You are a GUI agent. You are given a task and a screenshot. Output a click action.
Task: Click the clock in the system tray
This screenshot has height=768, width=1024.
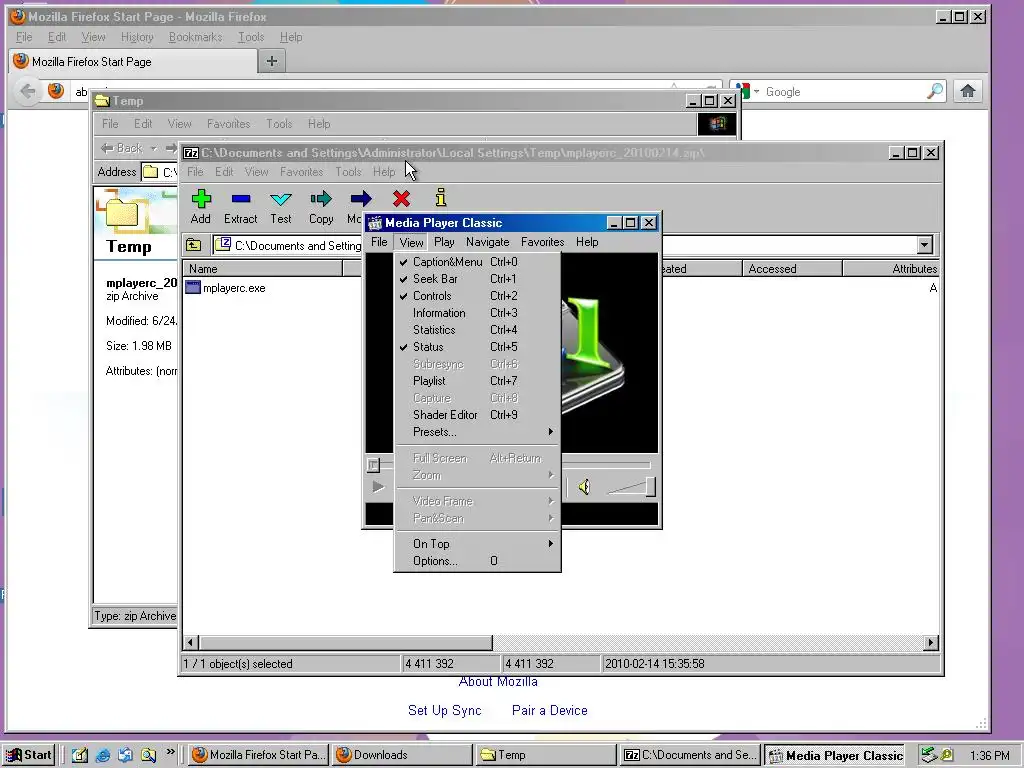point(989,756)
